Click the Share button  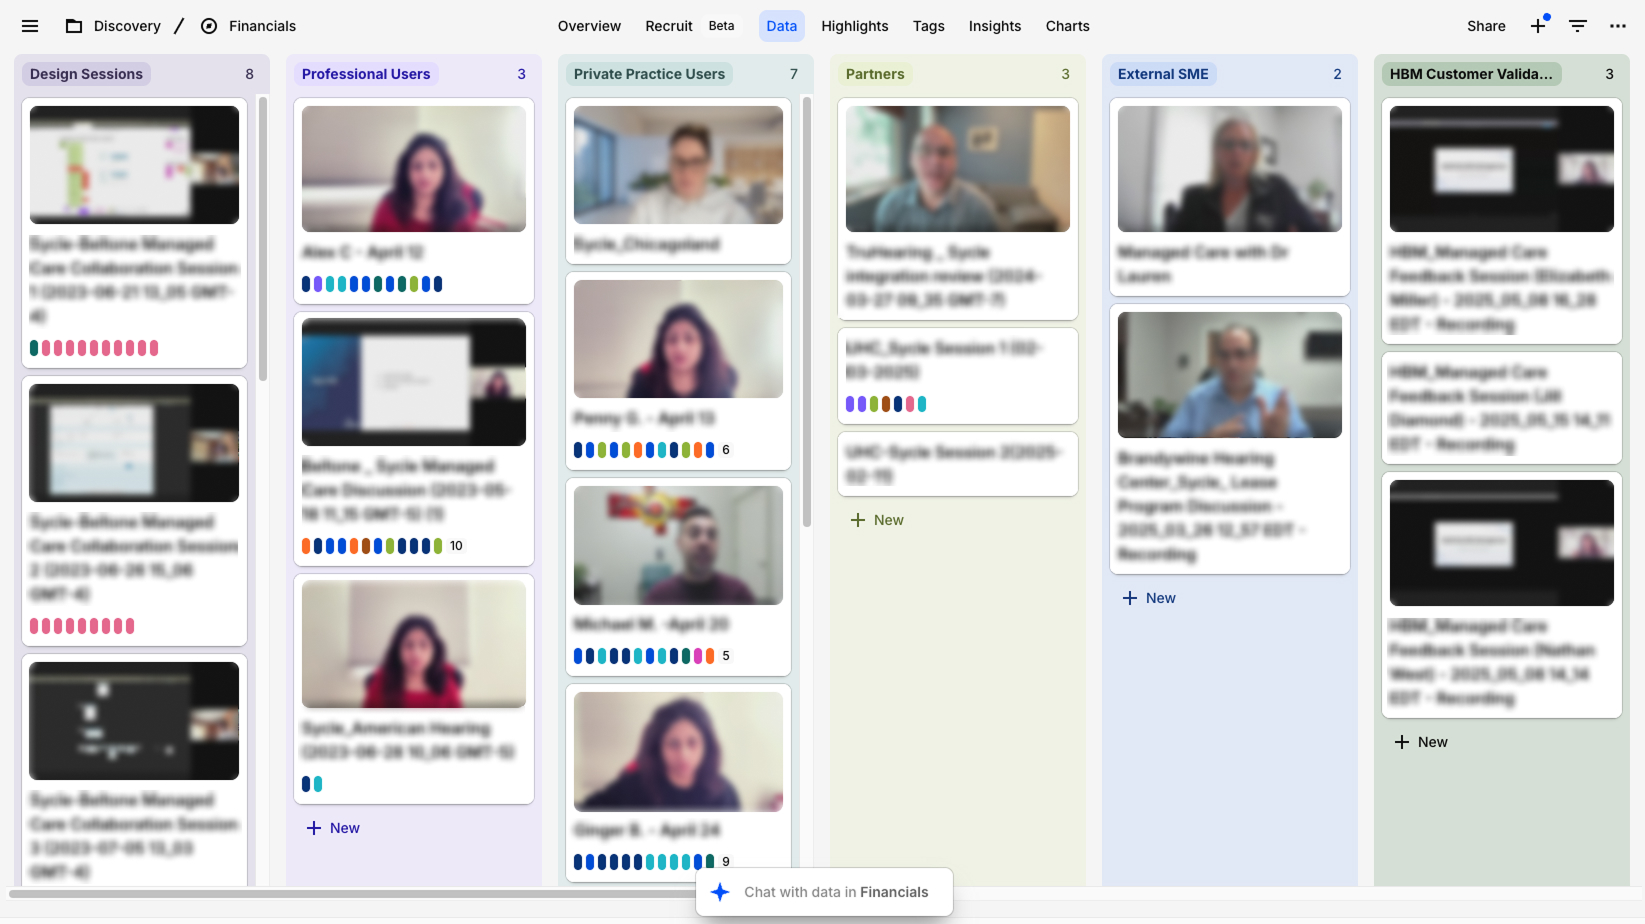(1486, 26)
